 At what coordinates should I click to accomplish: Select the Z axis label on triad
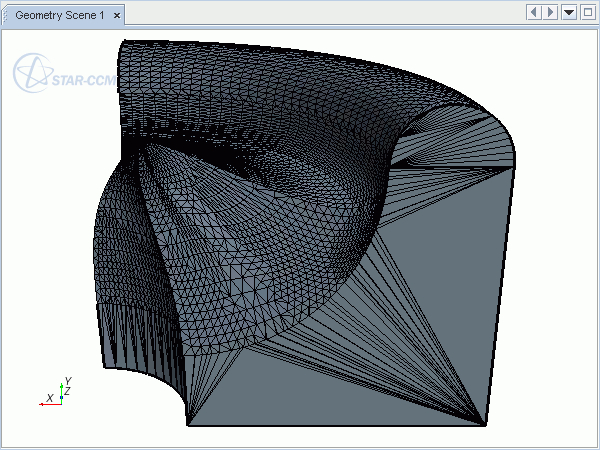[67, 391]
